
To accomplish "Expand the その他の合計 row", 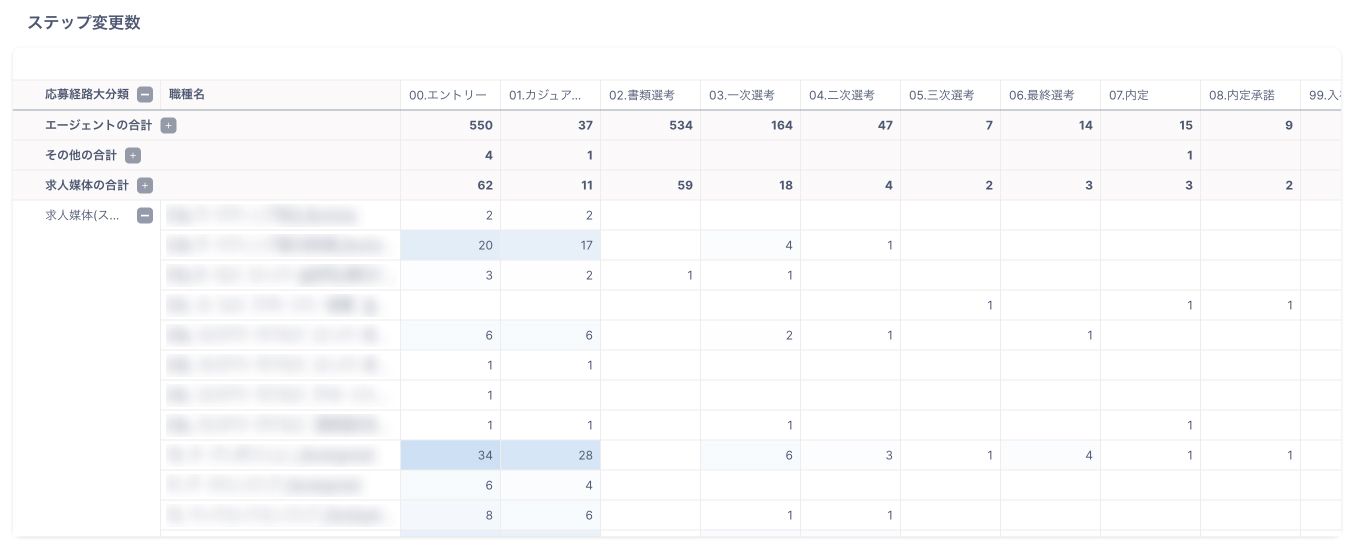I will pyautogui.click(x=133, y=155).
